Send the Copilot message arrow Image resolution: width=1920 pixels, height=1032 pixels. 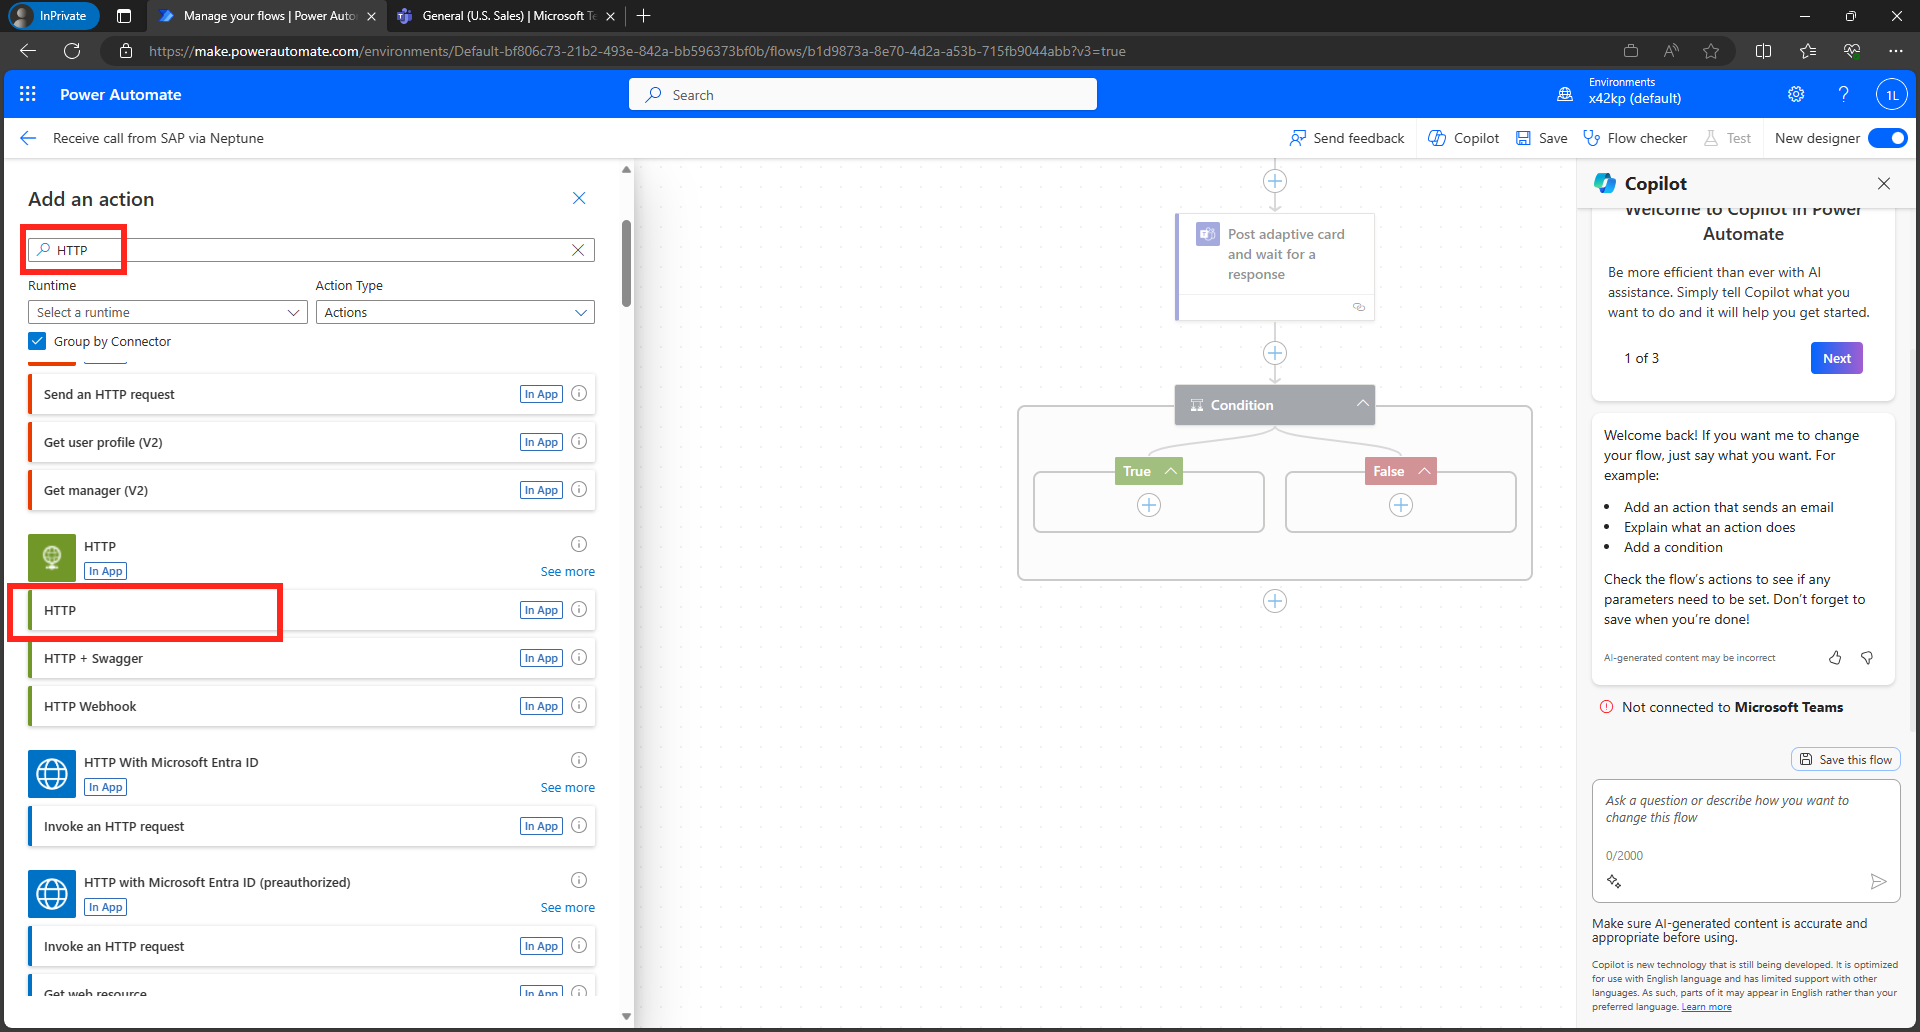(1878, 881)
